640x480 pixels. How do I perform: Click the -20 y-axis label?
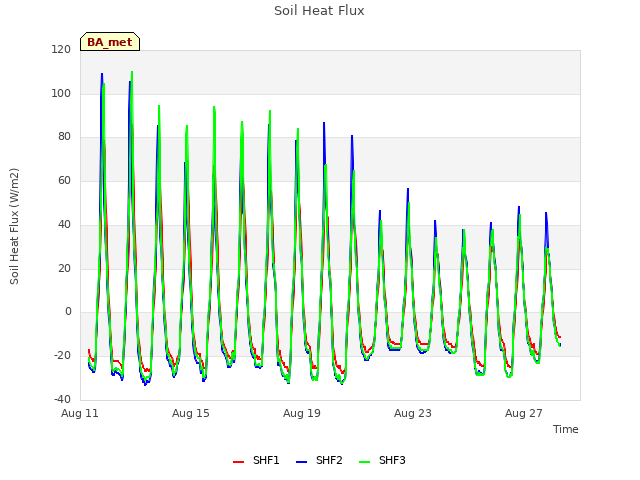[62, 356]
